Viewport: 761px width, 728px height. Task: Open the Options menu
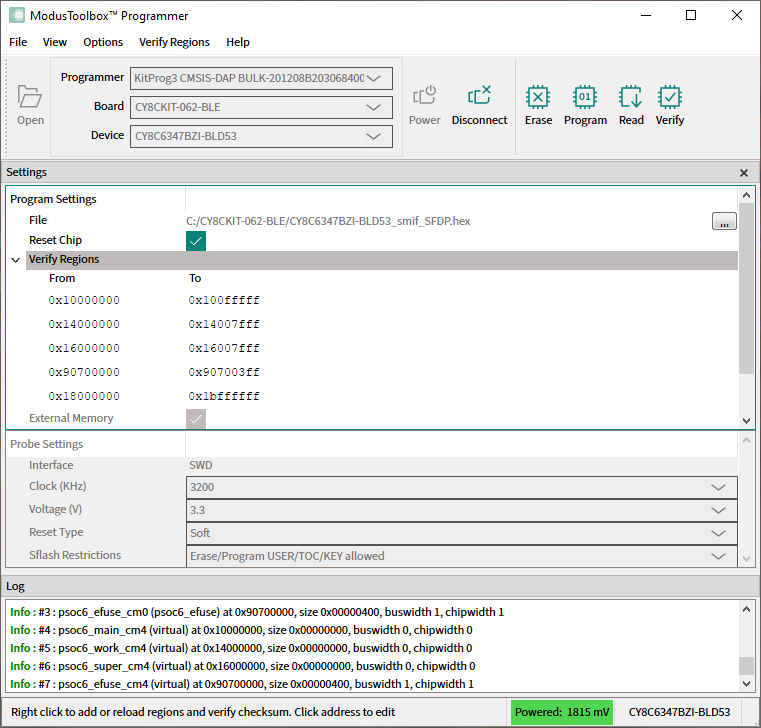tap(103, 42)
